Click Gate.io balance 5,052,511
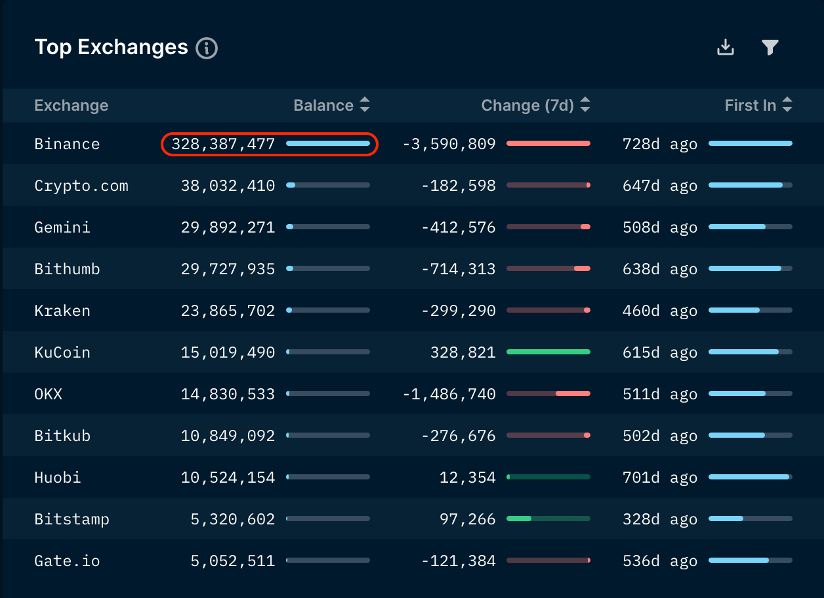Image resolution: width=824 pixels, height=598 pixels. (232, 561)
